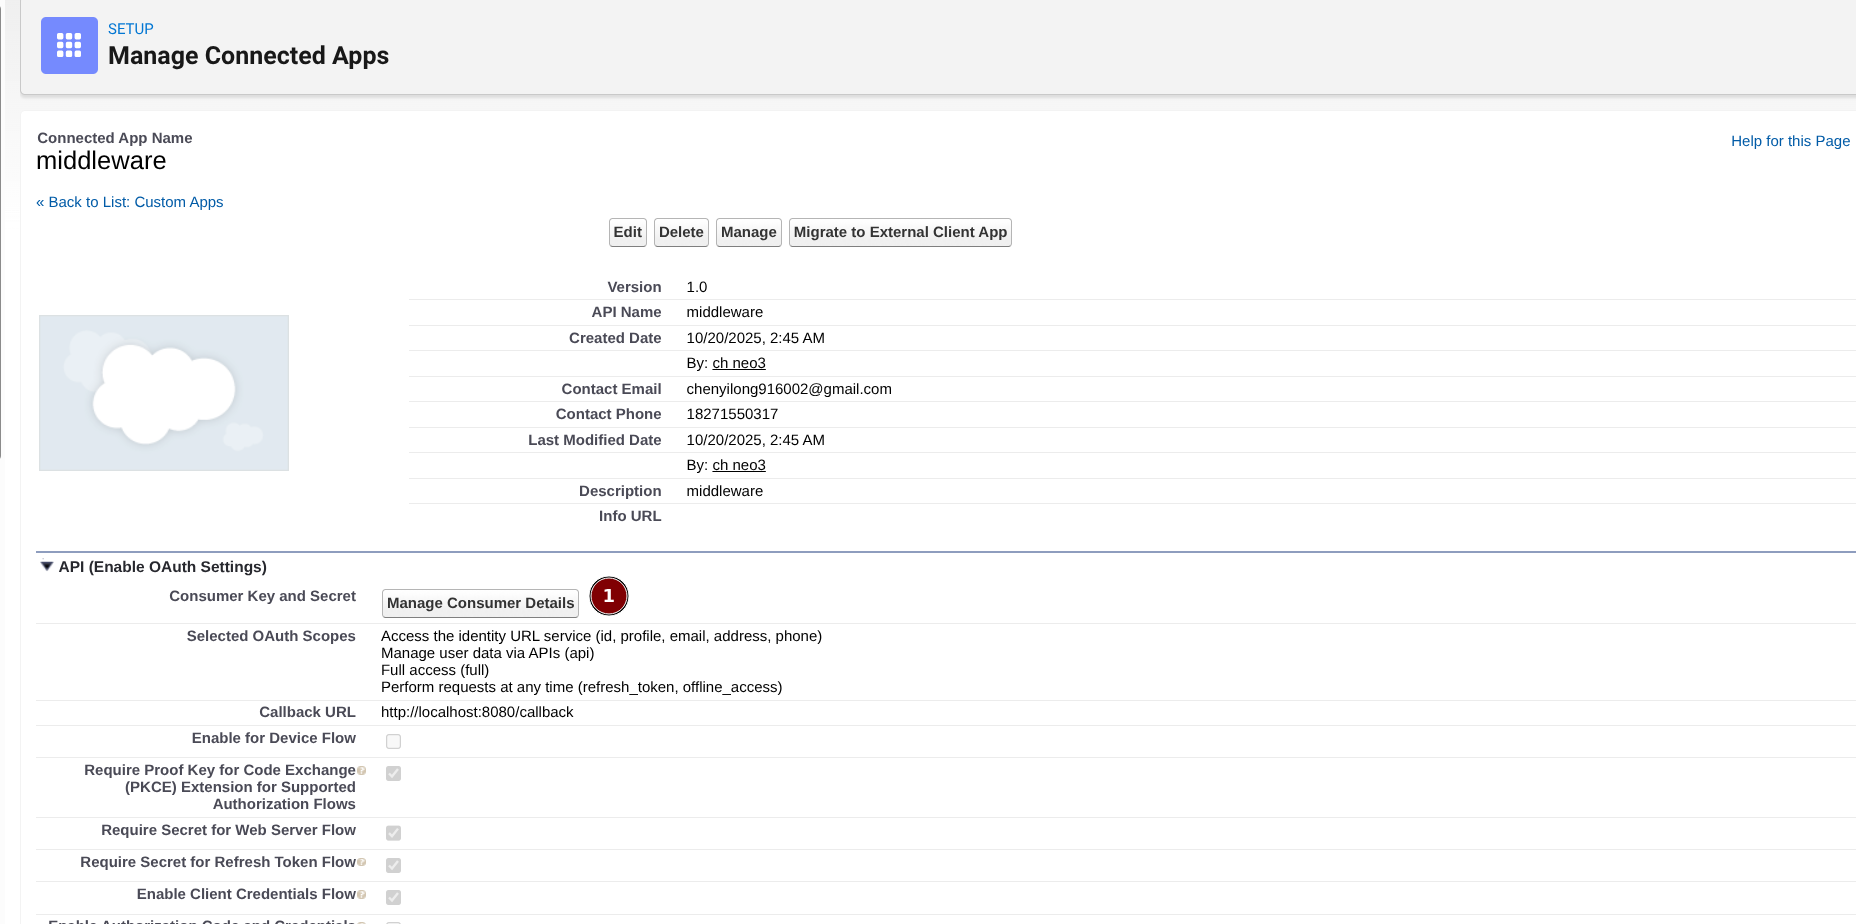
Task: Click the Delete button
Action: pyautogui.click(x=681, y=232)
